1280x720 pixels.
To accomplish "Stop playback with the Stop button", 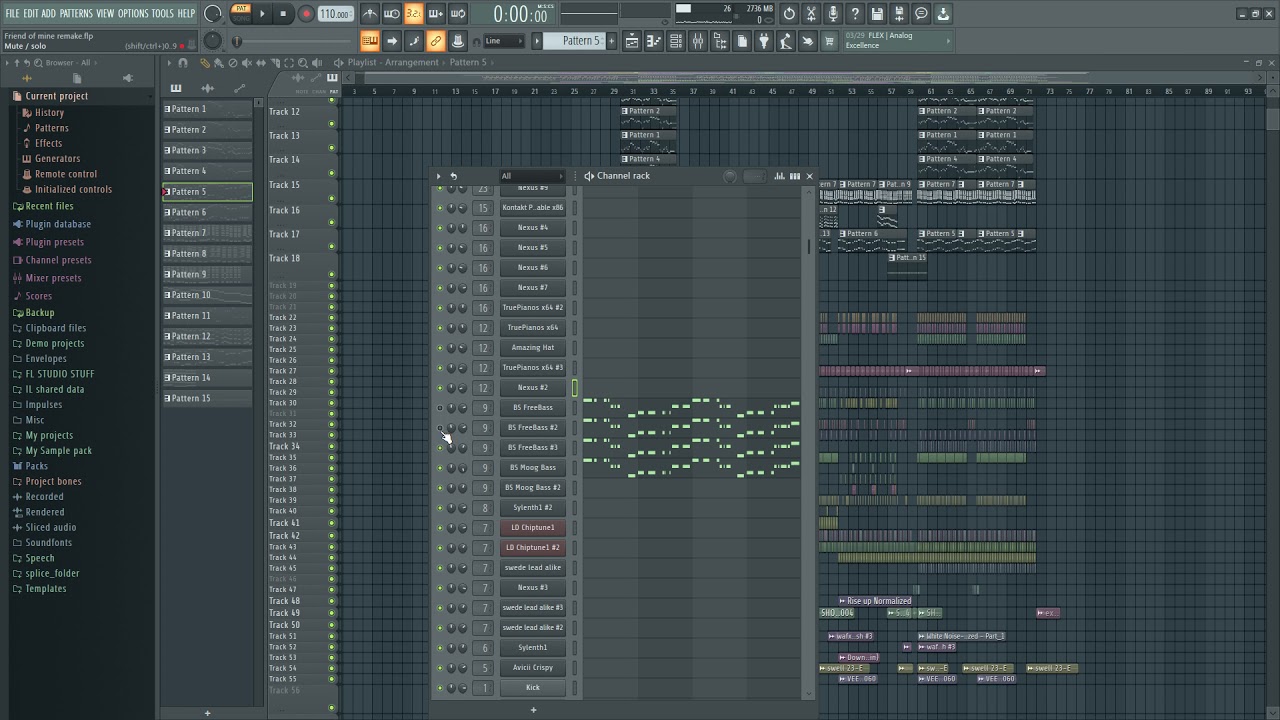I will pos(283,14).
